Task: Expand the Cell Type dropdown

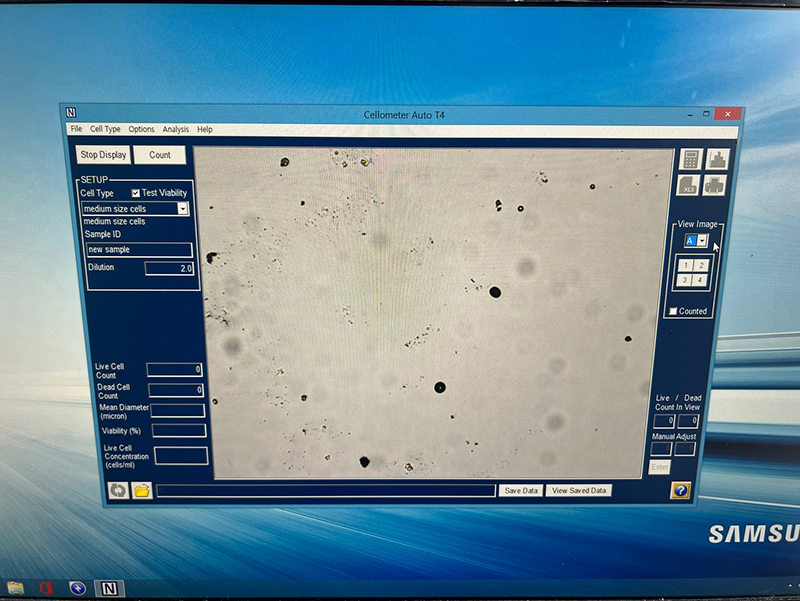Action: pyautogui.click(x=183, y=209)
